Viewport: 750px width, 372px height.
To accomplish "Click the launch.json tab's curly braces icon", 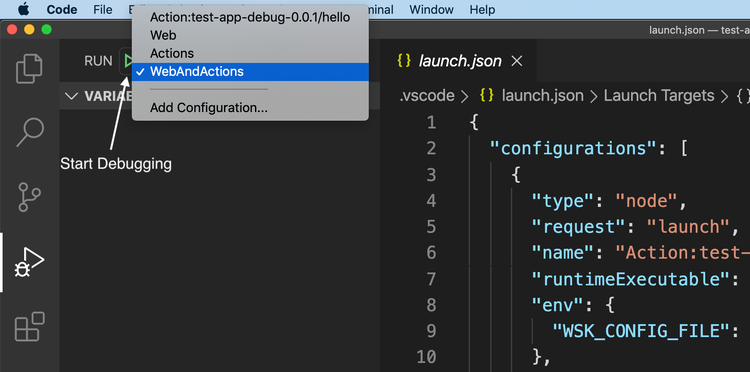I will pos(404,61).
